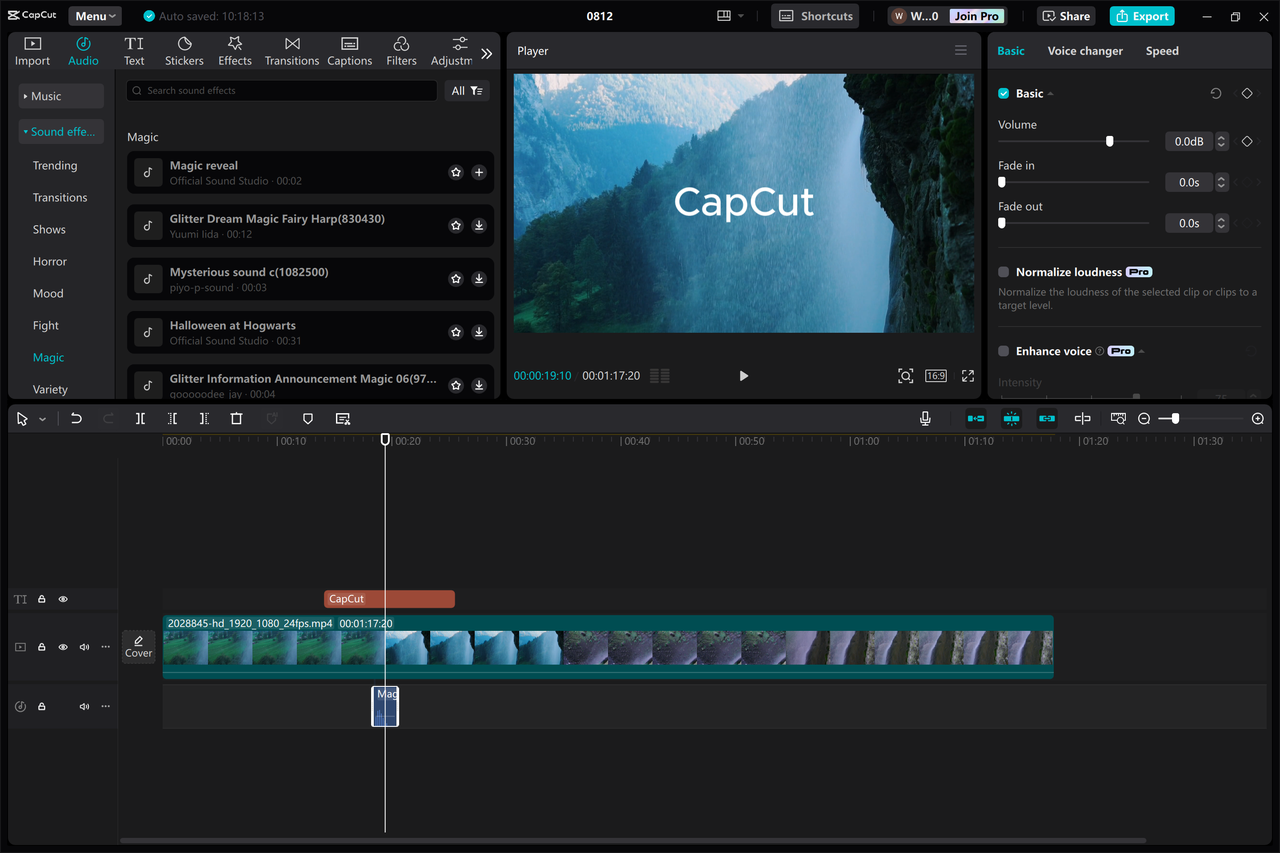The image size is (1280, 853).
Task: Switch to the Transitions library
Action: click(x=291, y=50)
